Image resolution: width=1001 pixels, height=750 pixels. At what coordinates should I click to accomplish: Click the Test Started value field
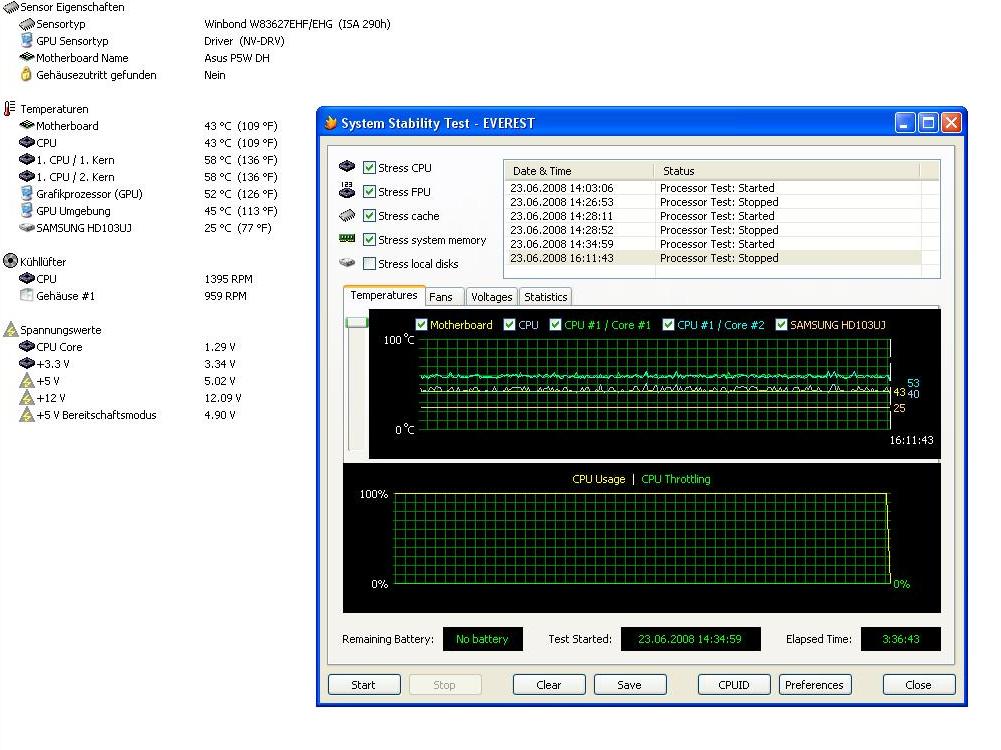pyautogui.click(x=691, y=639)
